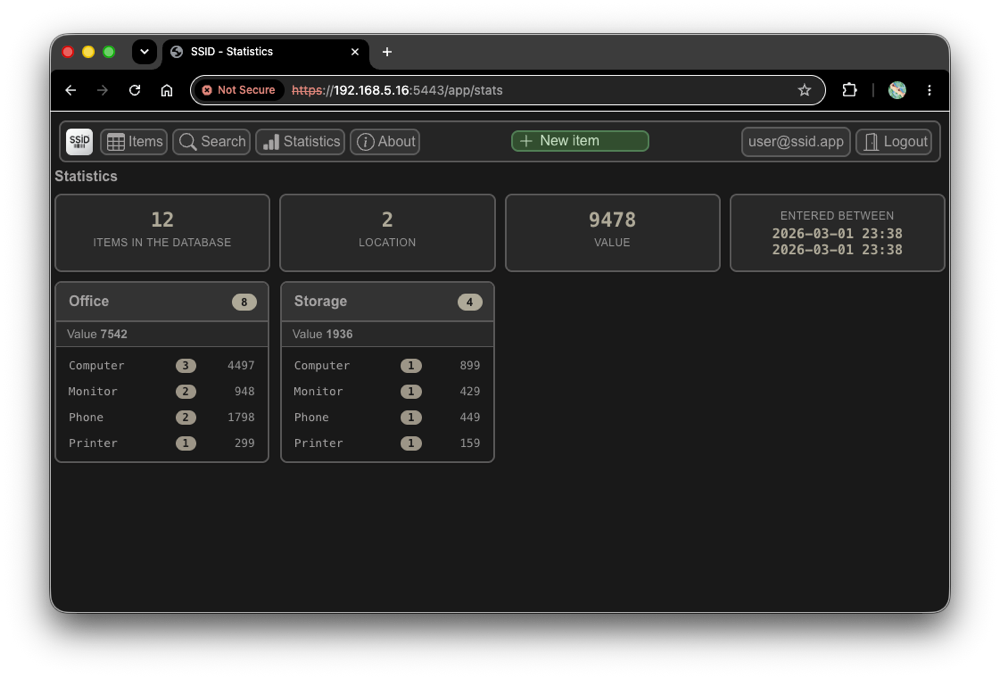
Task: Click the 12 items in the database card
Action: coord(162,233)
